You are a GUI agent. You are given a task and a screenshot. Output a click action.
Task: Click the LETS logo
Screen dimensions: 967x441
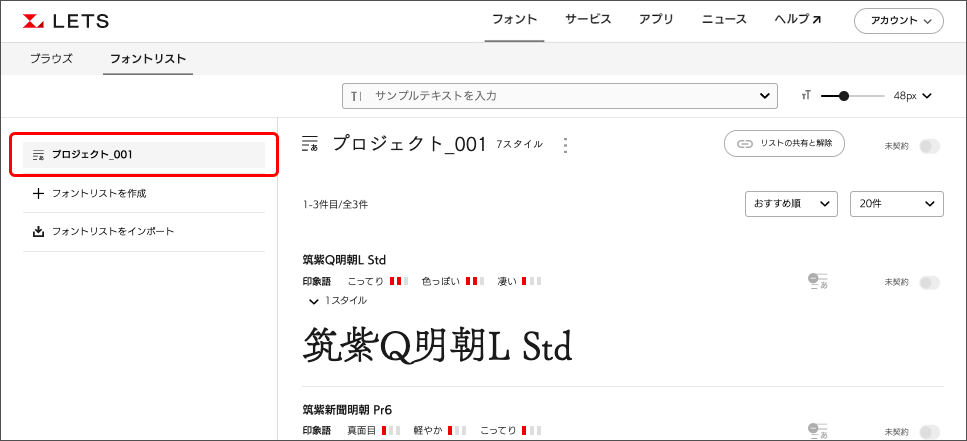[65, 21]
